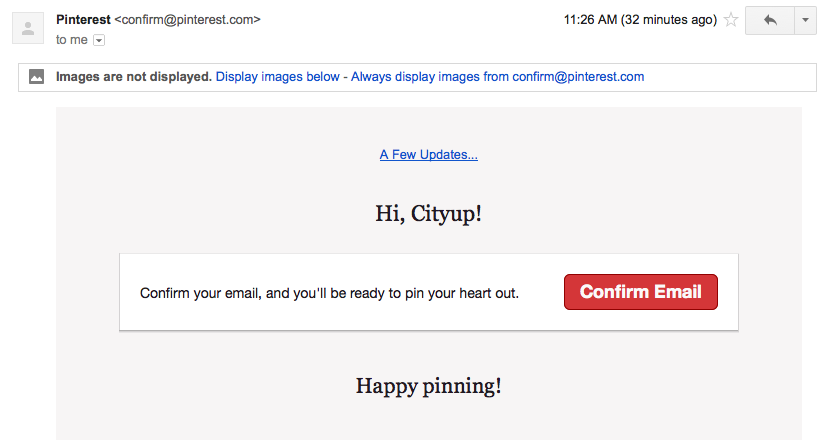This screenshot has height=440, width=831.
Task: Click the red Confirm Email button
Action: pos(641,292)
